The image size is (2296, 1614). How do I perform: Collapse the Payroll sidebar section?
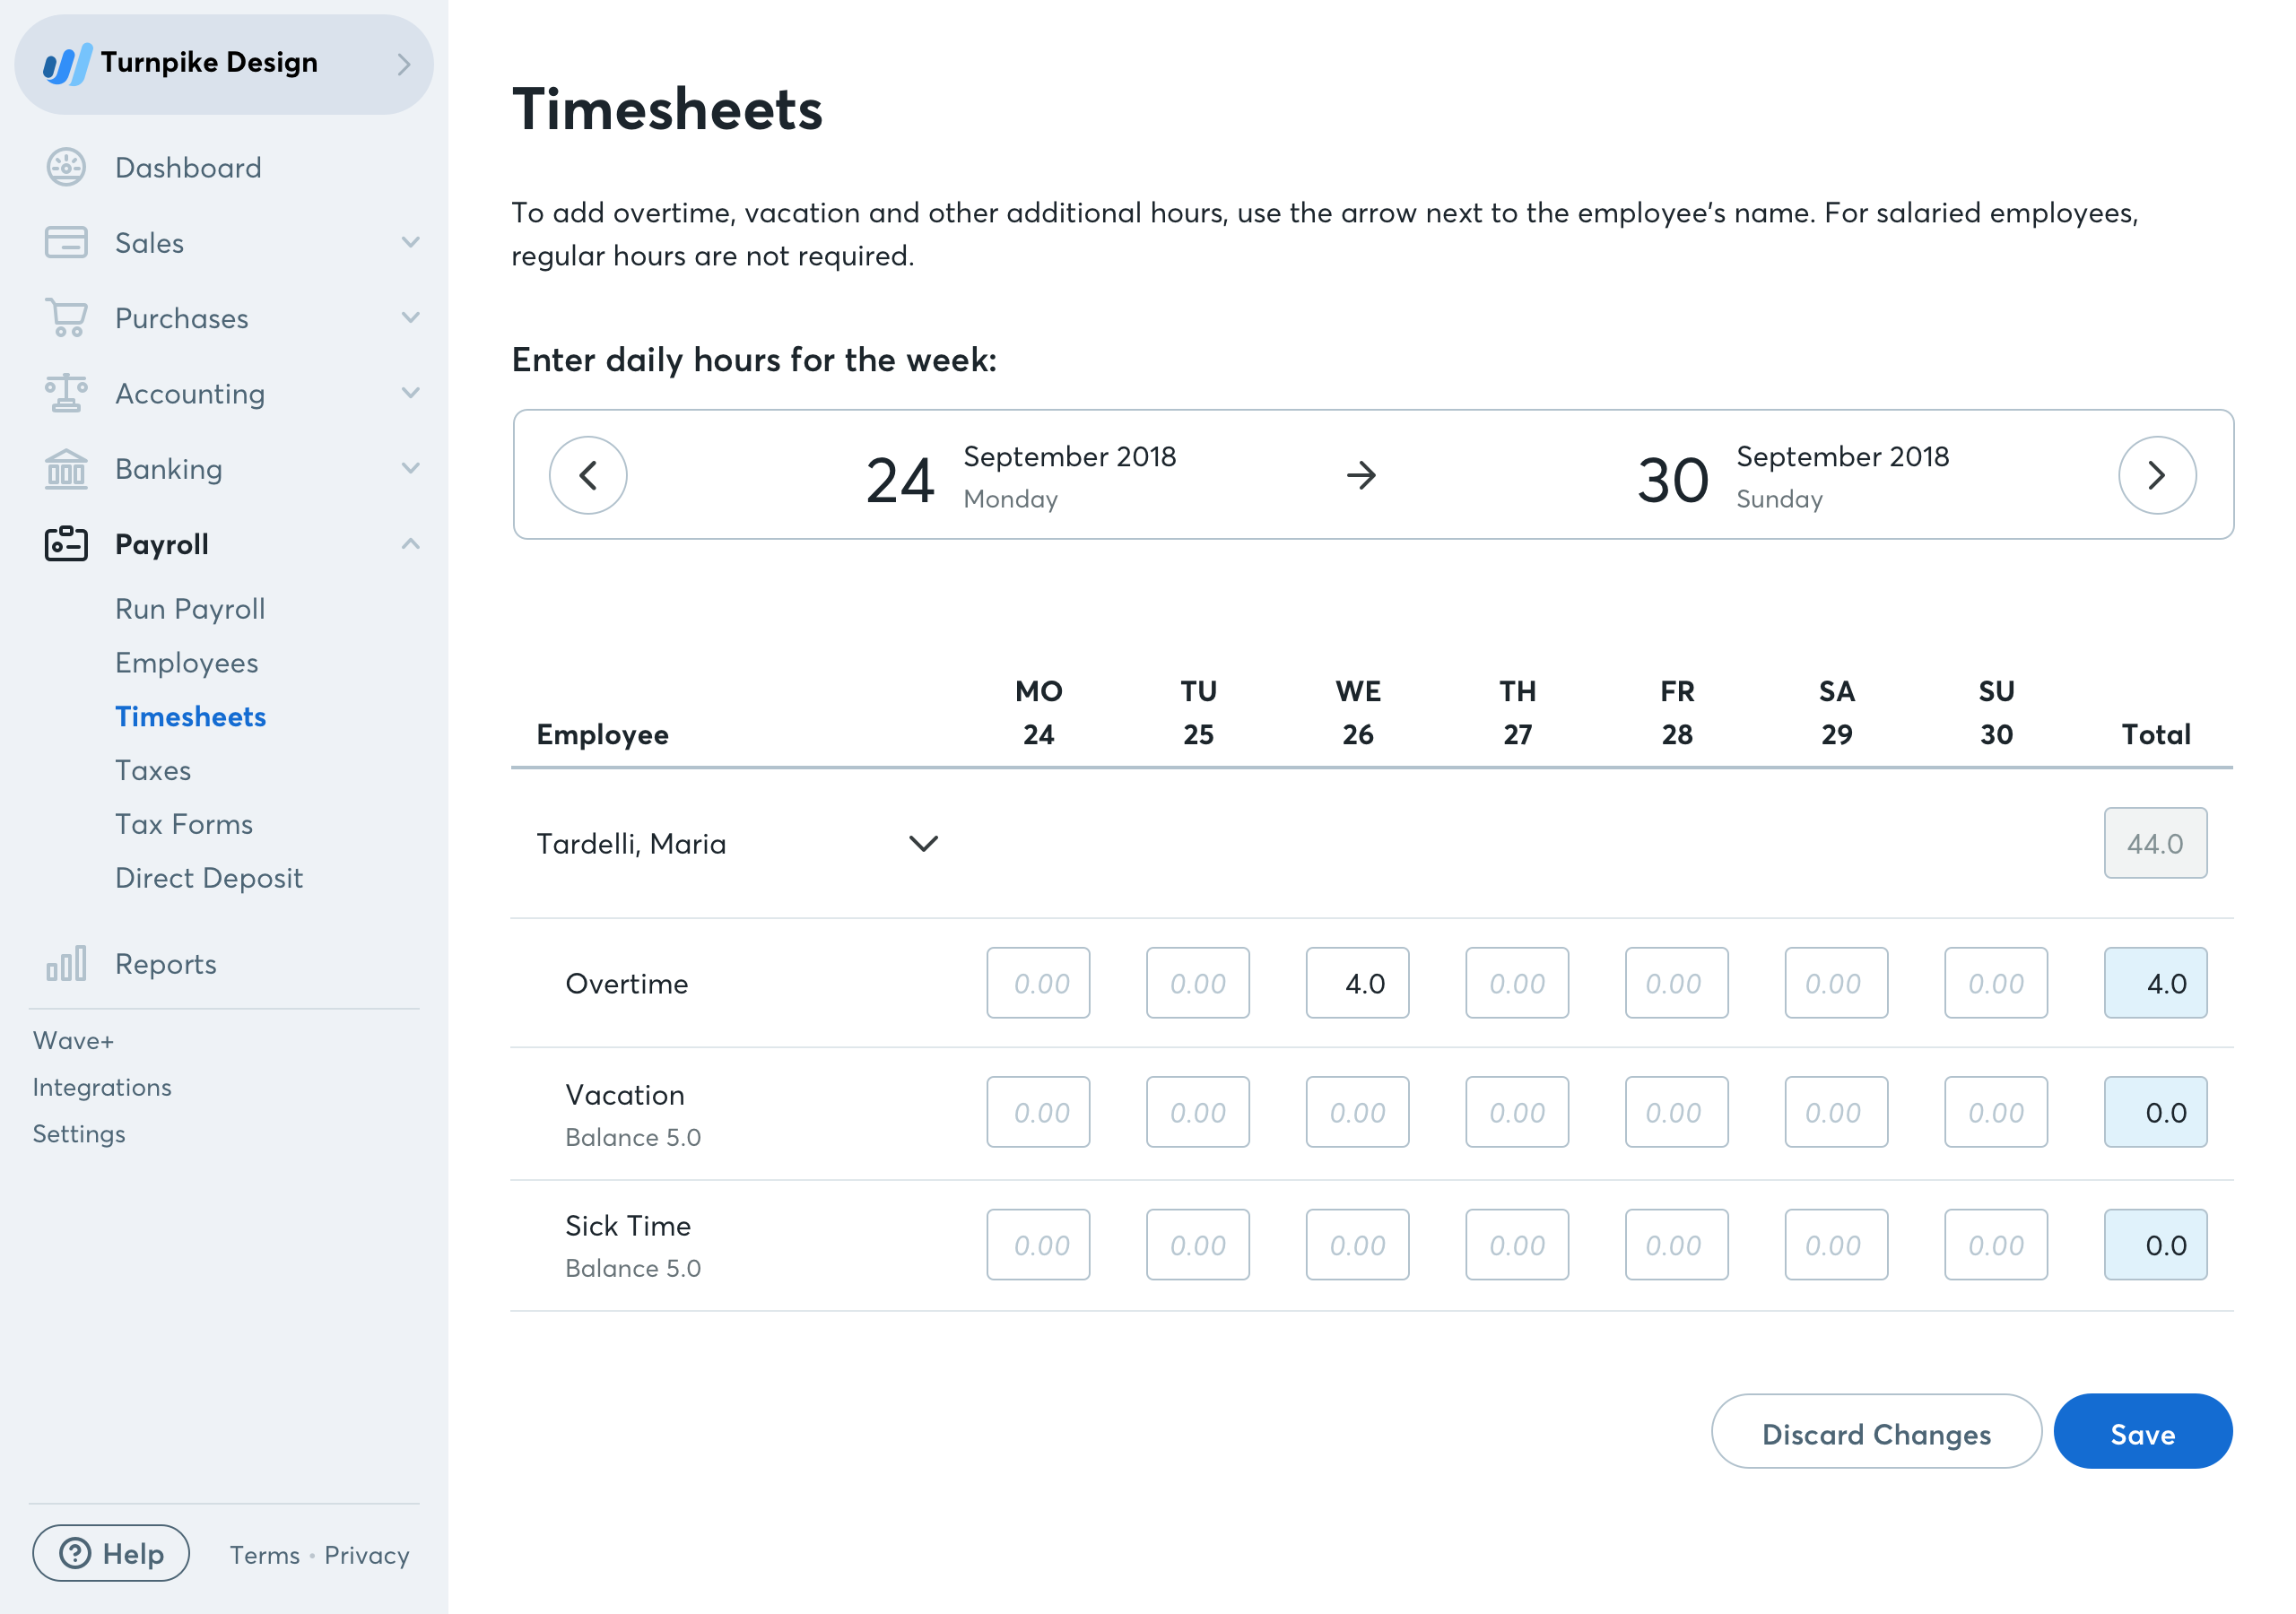click(x=410, y=544)
